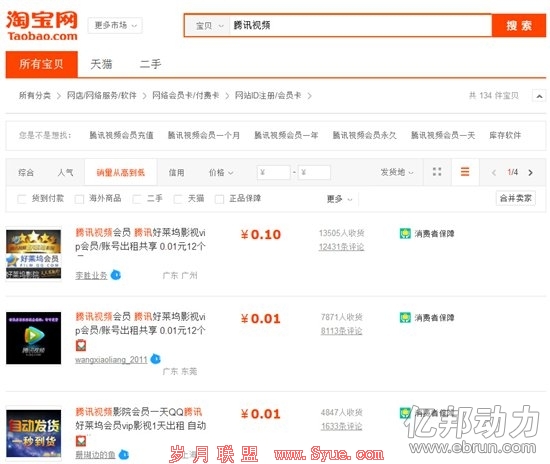Switch to the 天猫 tab
Screen dimensions: 550x464
pos(101,64)
